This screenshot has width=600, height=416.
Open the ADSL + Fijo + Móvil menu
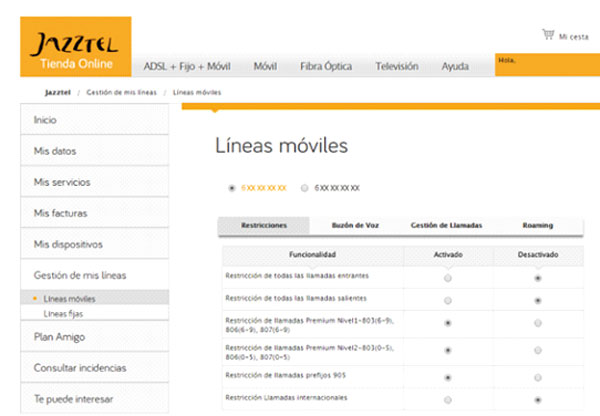186,67
